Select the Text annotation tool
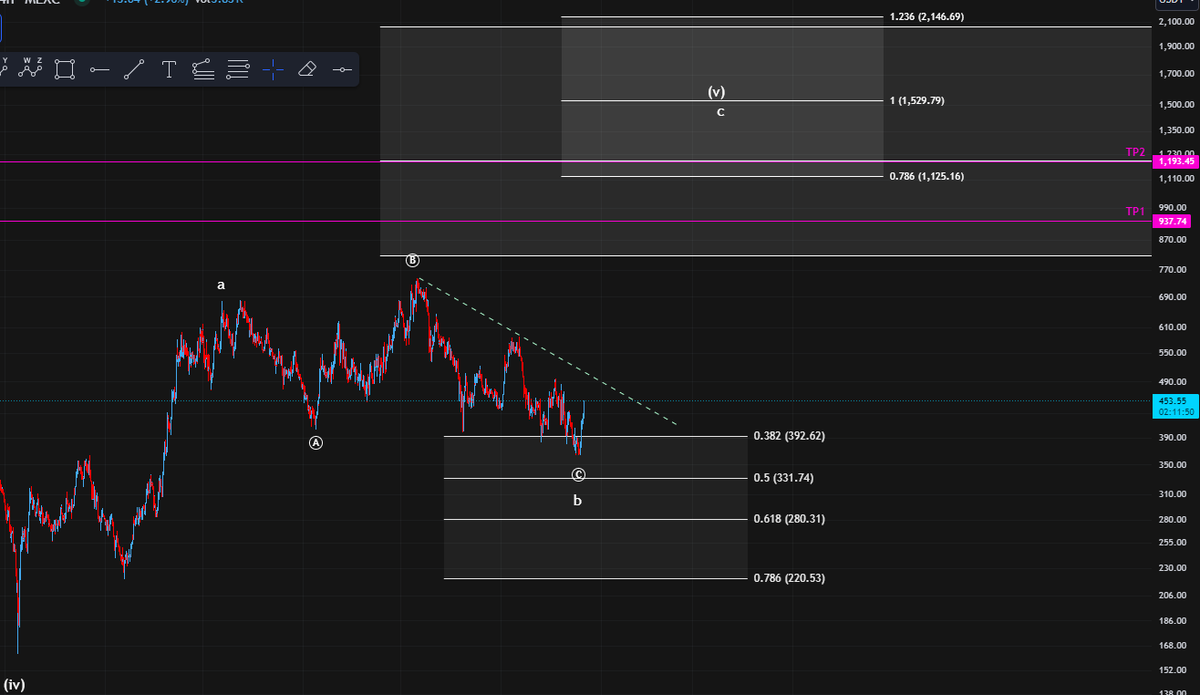 [x=169, y=69]
